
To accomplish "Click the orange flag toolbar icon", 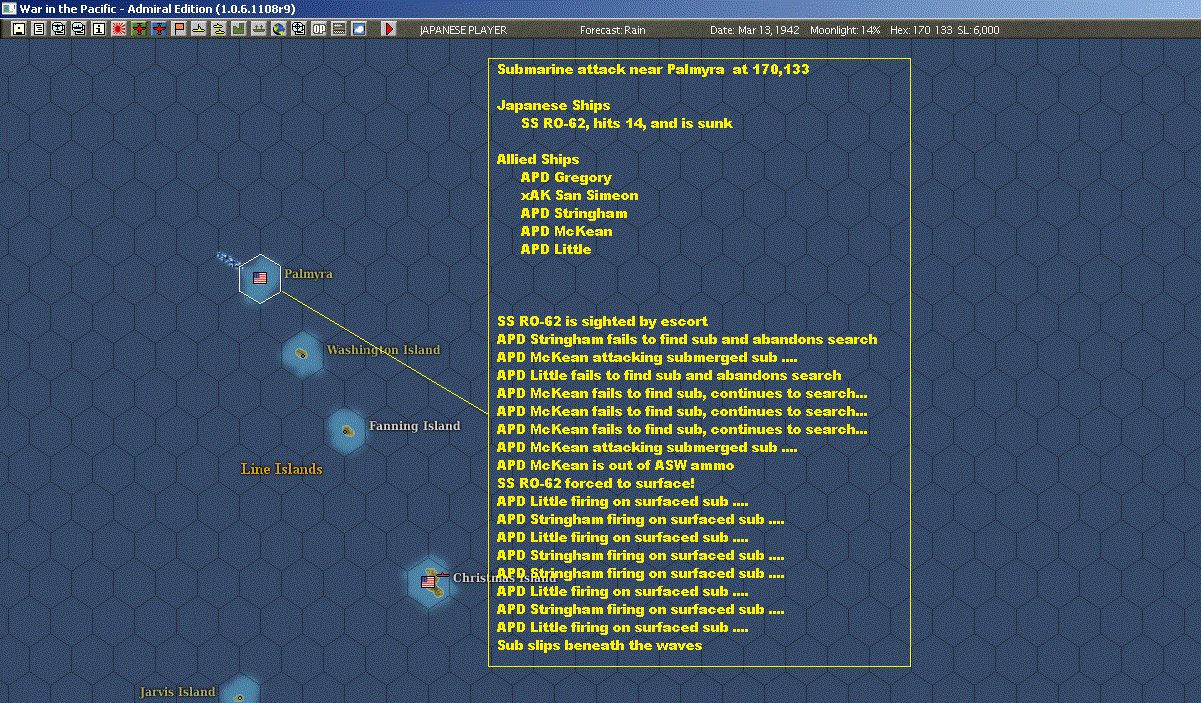I will [x=179, y=29].
